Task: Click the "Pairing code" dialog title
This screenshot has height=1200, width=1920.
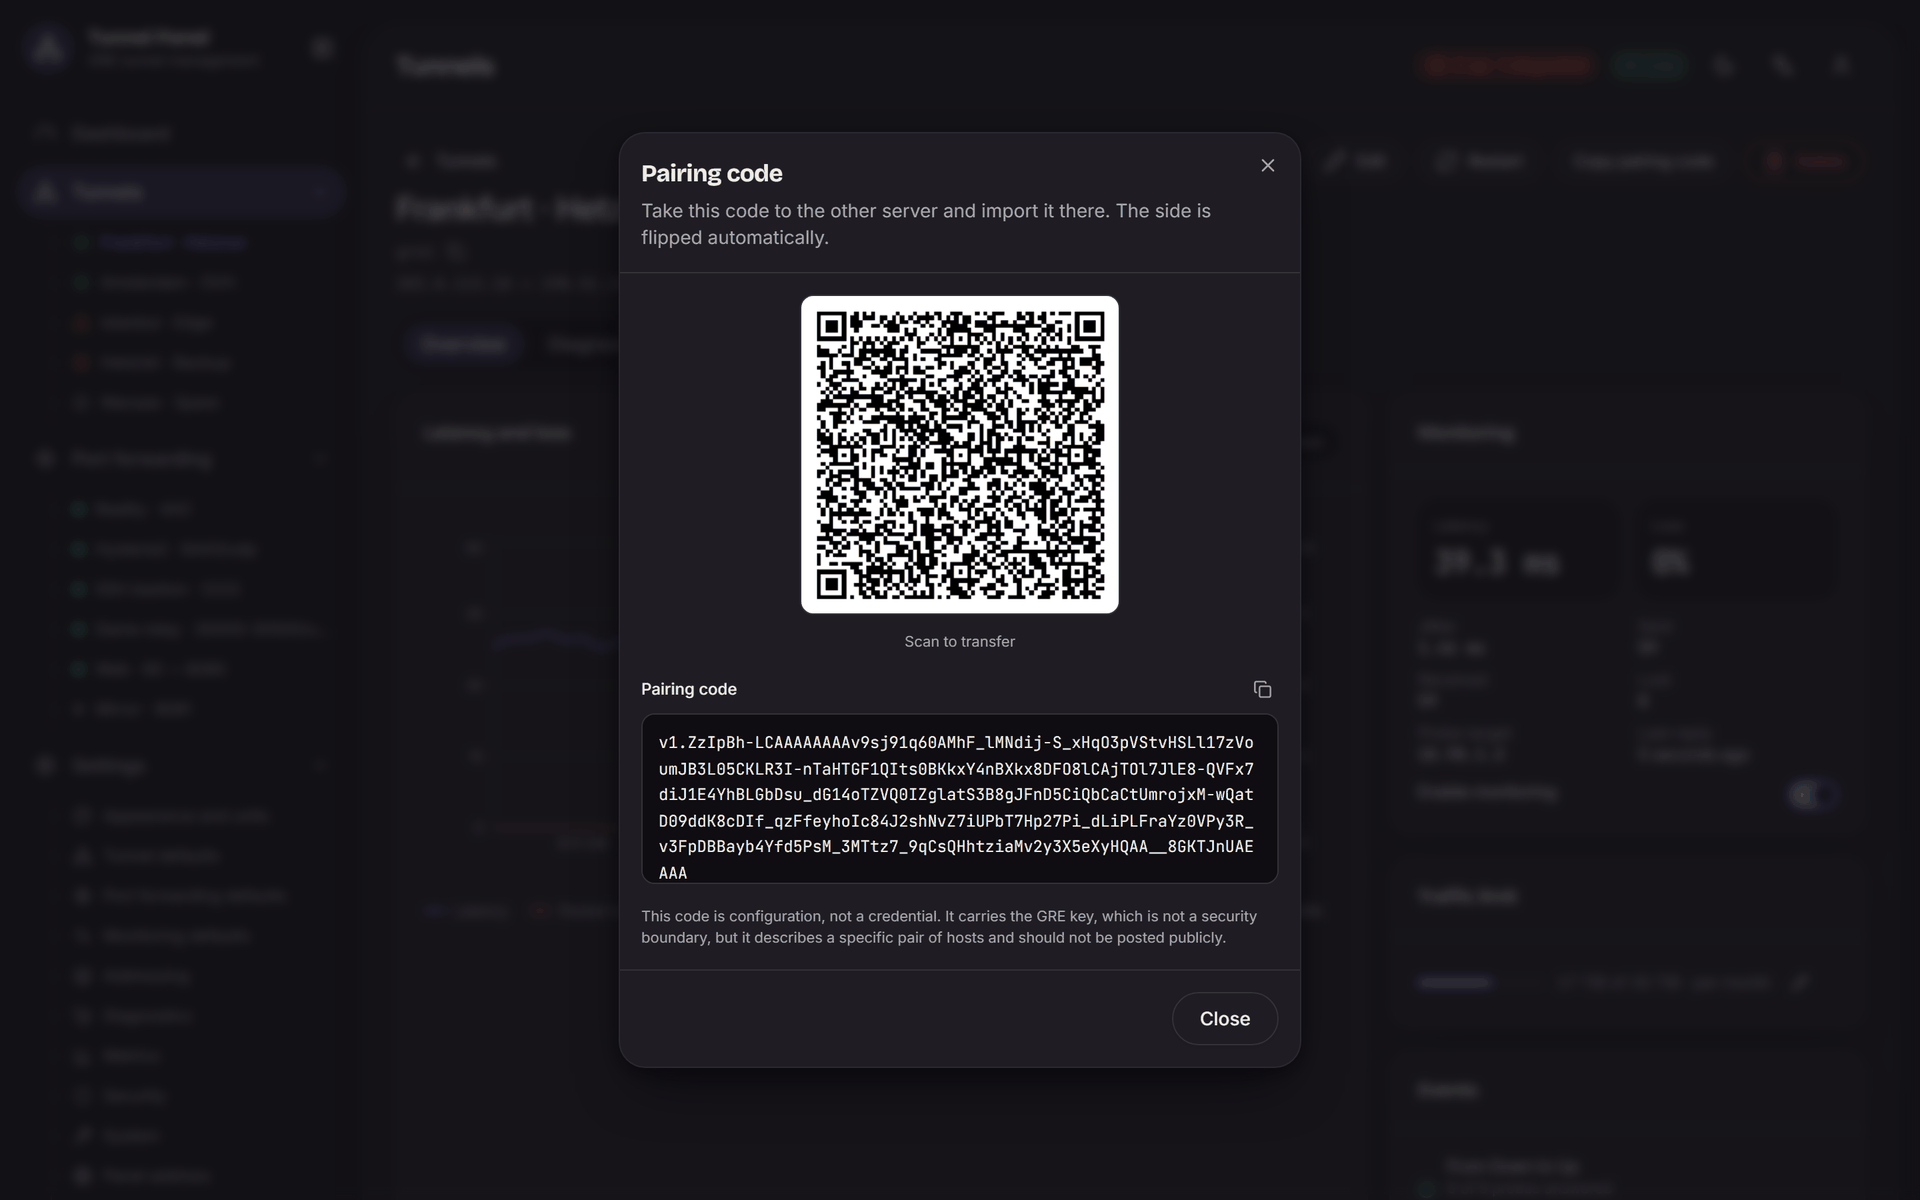Action: pyautogui.click(x=712, y=173)
